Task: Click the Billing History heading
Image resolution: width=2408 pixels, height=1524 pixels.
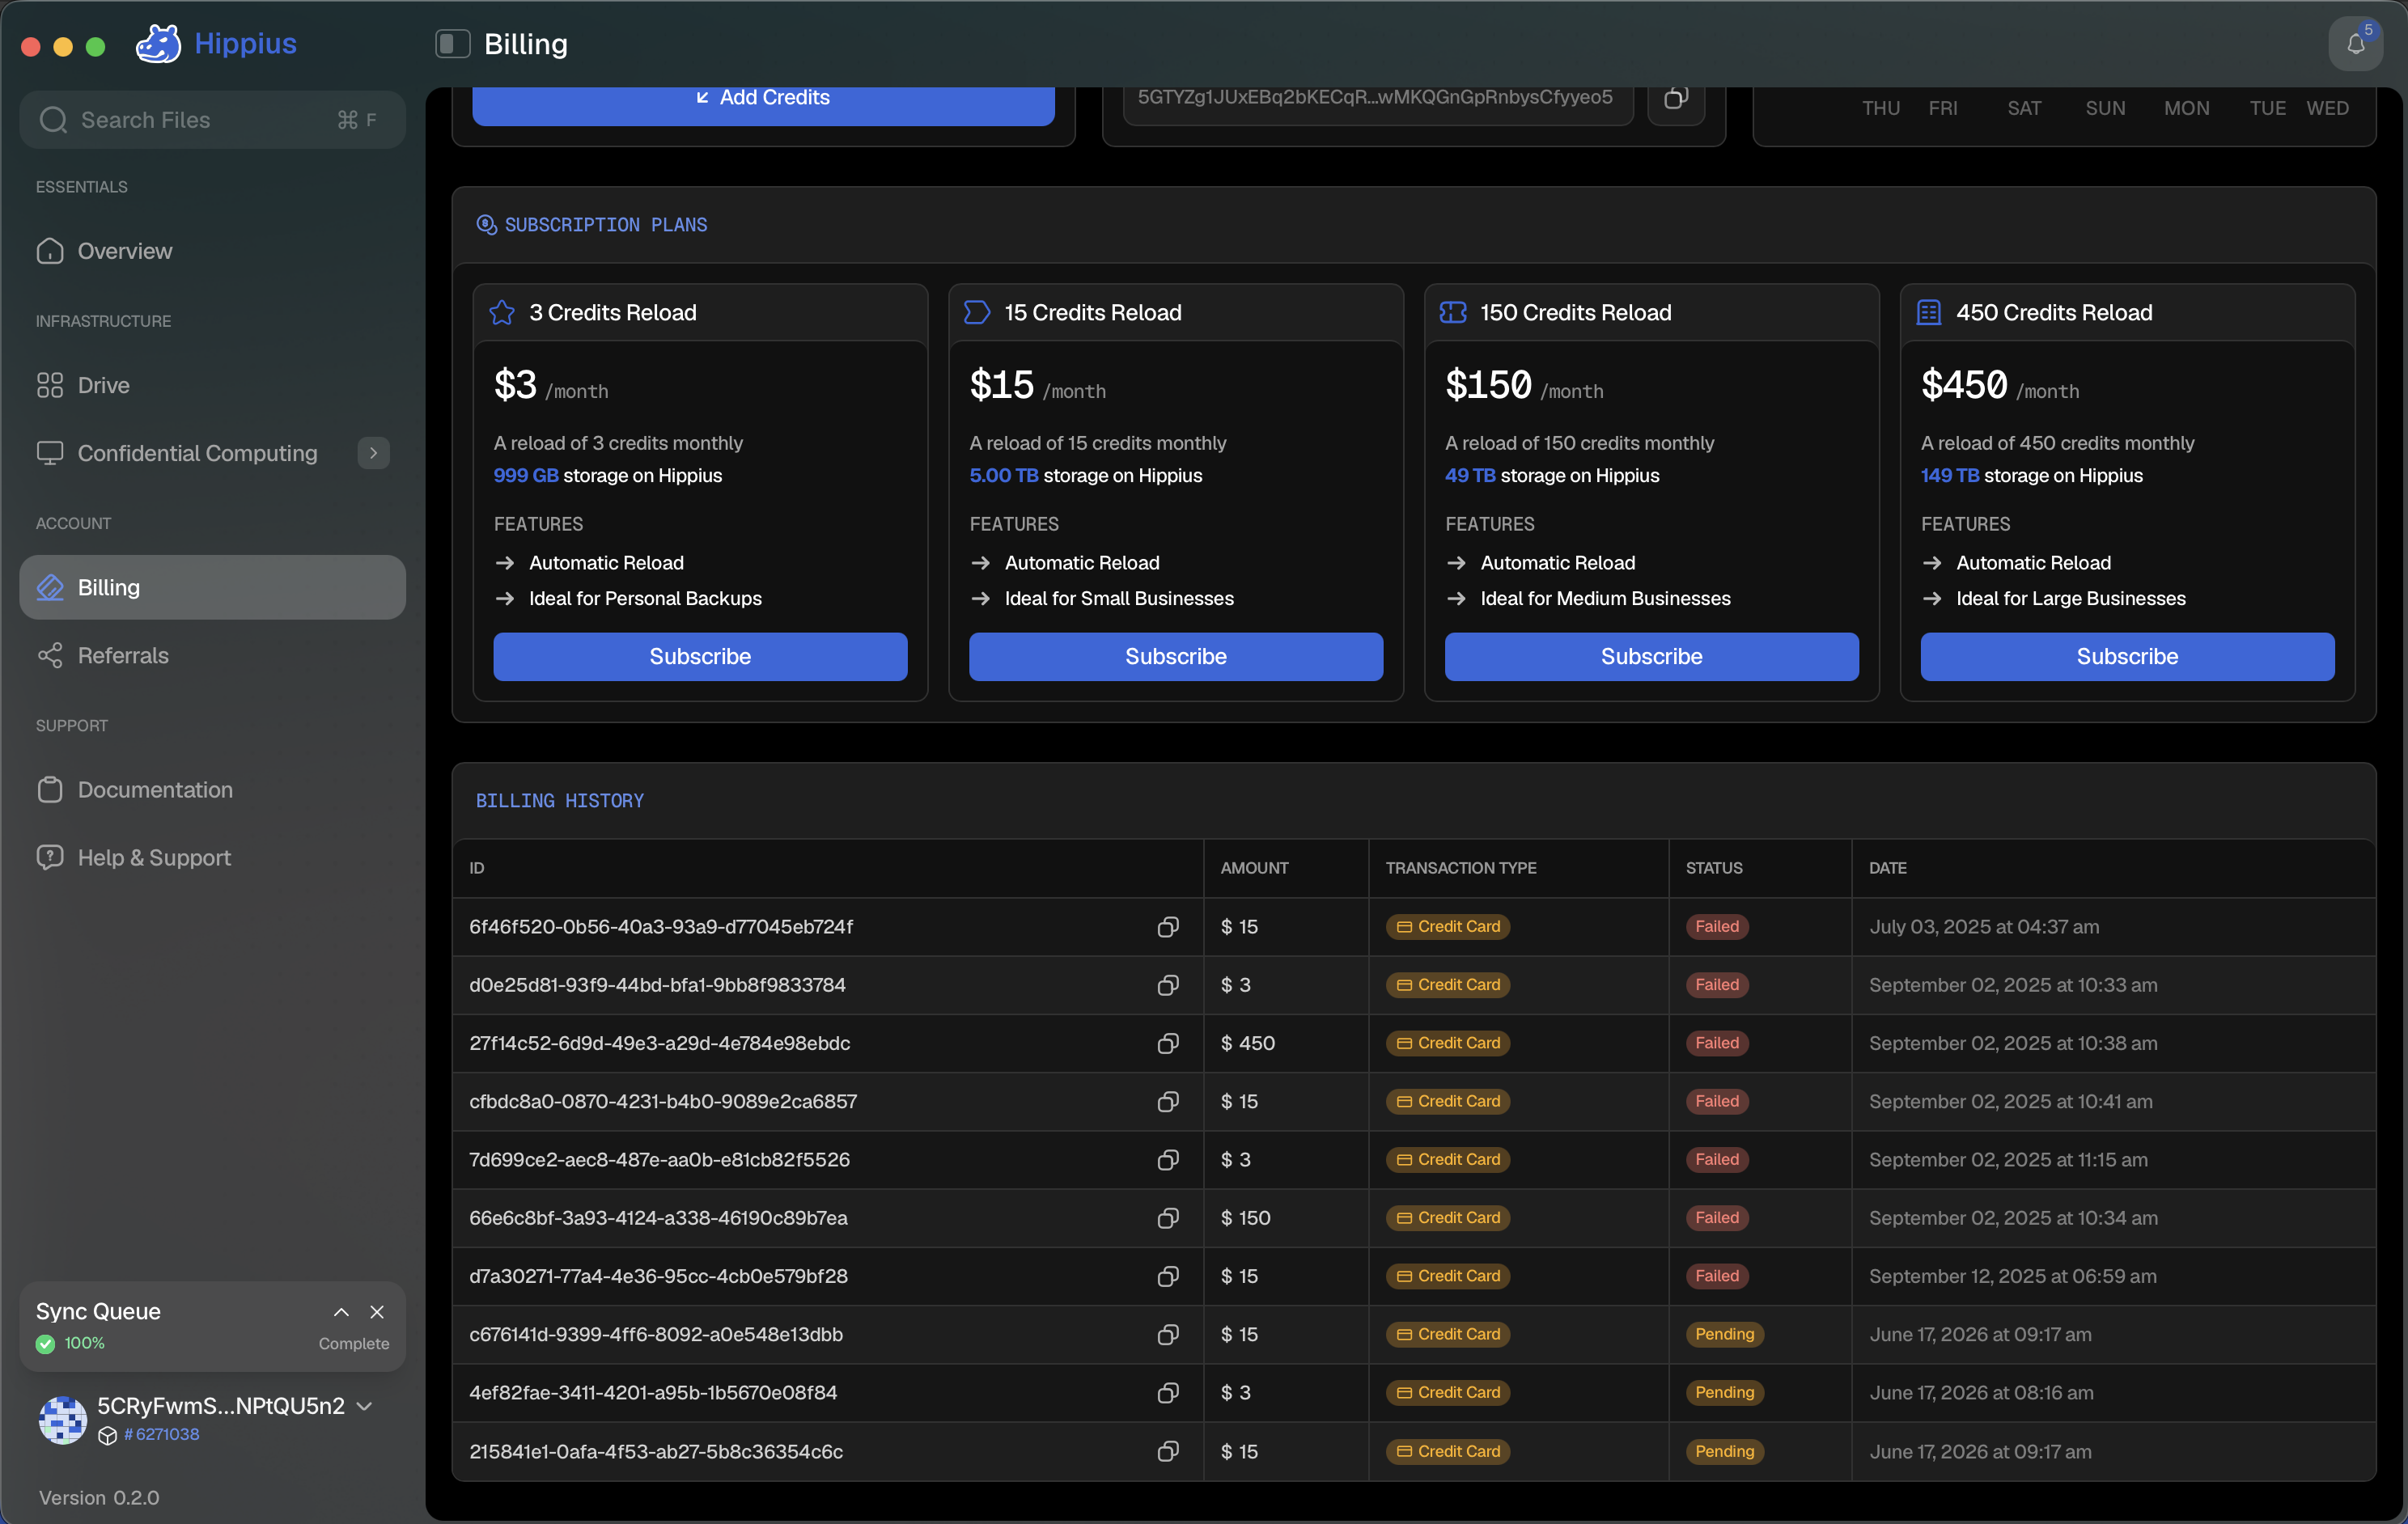Action: pyautogui.click(x=560, y=801)
